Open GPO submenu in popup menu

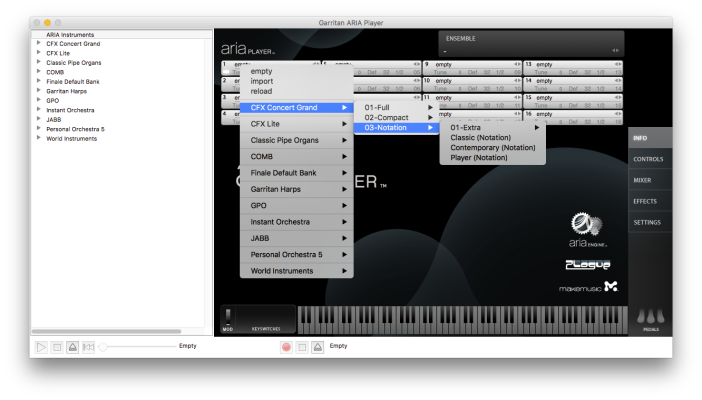pyautogui.click(x=296, y=206)
